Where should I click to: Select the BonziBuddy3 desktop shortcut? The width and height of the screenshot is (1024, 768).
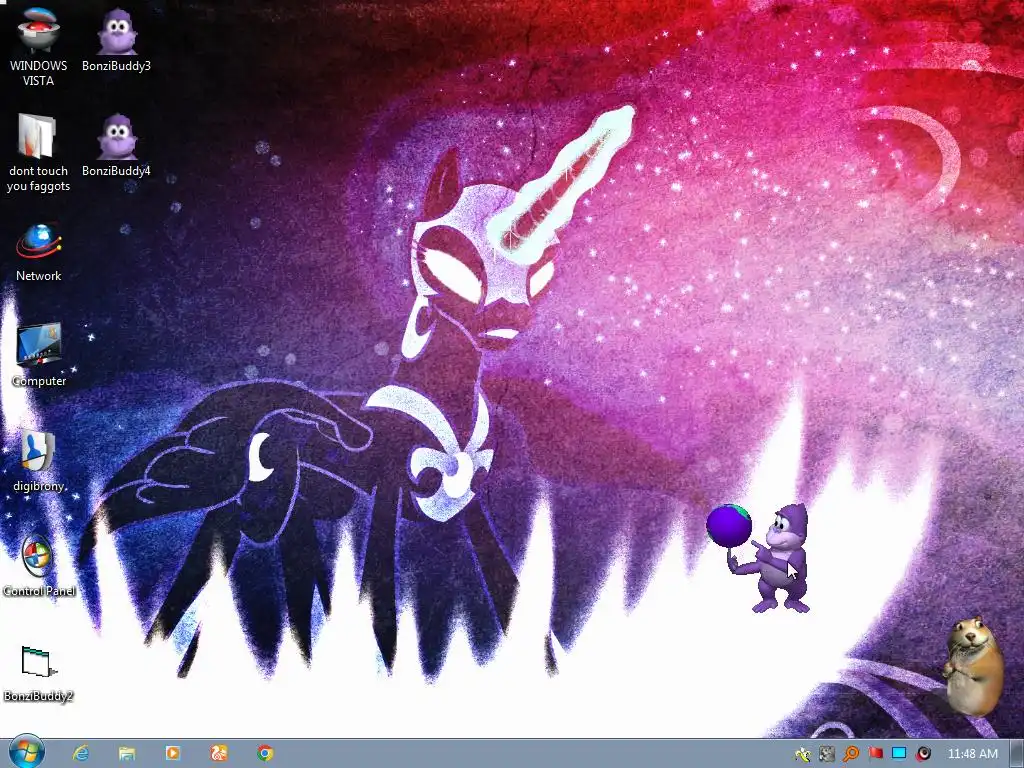point(116,39)
